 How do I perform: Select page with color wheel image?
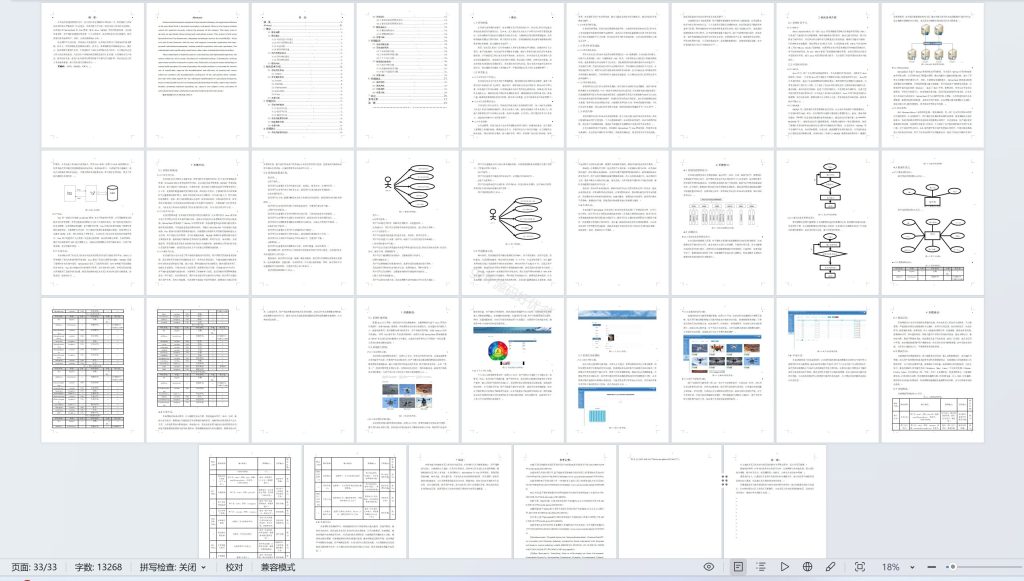click(x=513, y=370)
